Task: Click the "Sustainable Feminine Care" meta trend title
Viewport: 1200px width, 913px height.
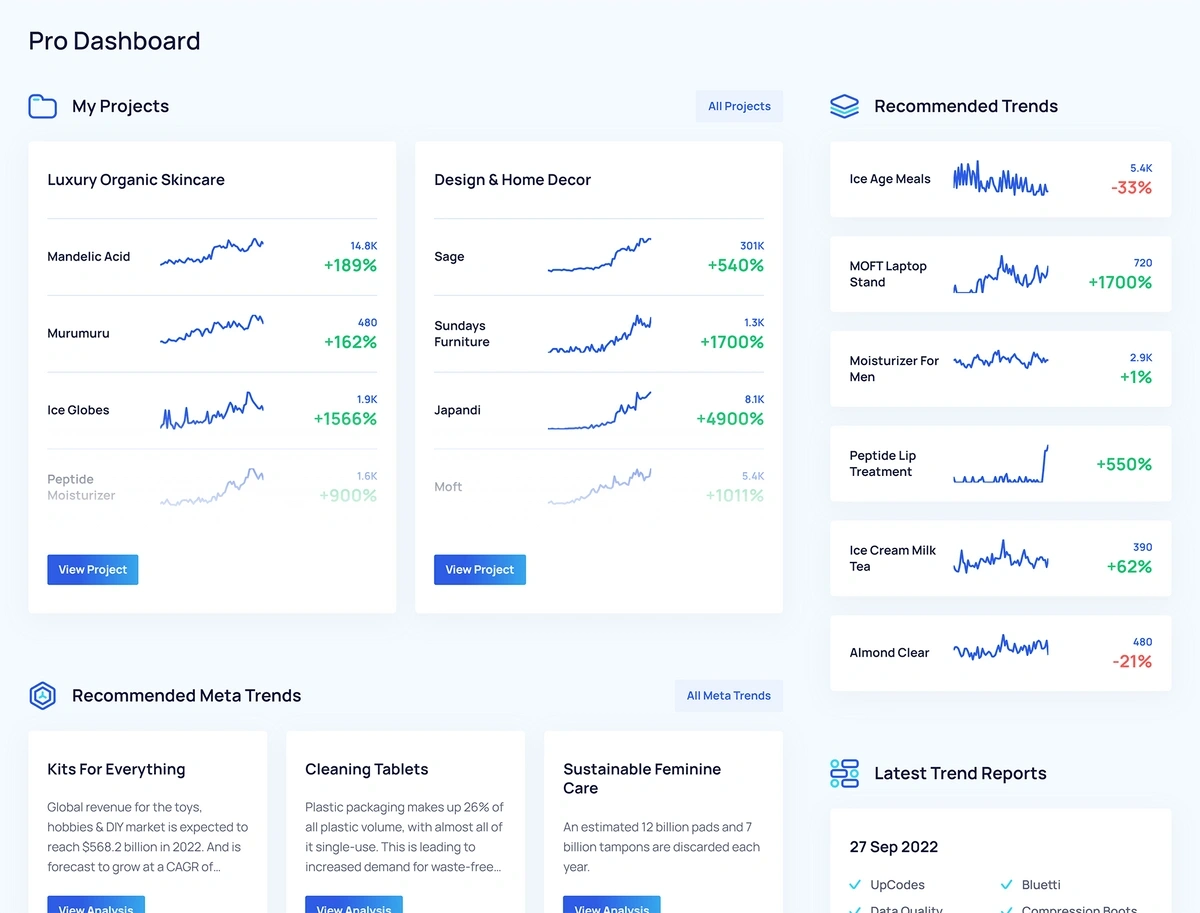Action: tap(642, 779)
